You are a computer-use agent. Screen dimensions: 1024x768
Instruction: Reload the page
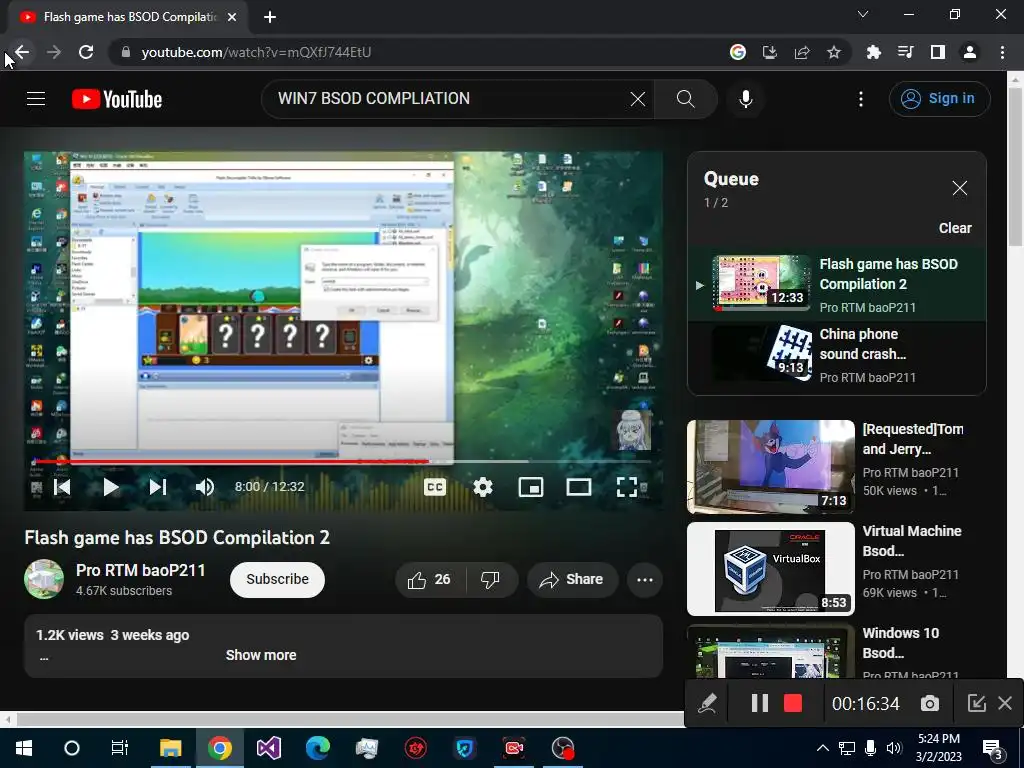tap(86, 52)
